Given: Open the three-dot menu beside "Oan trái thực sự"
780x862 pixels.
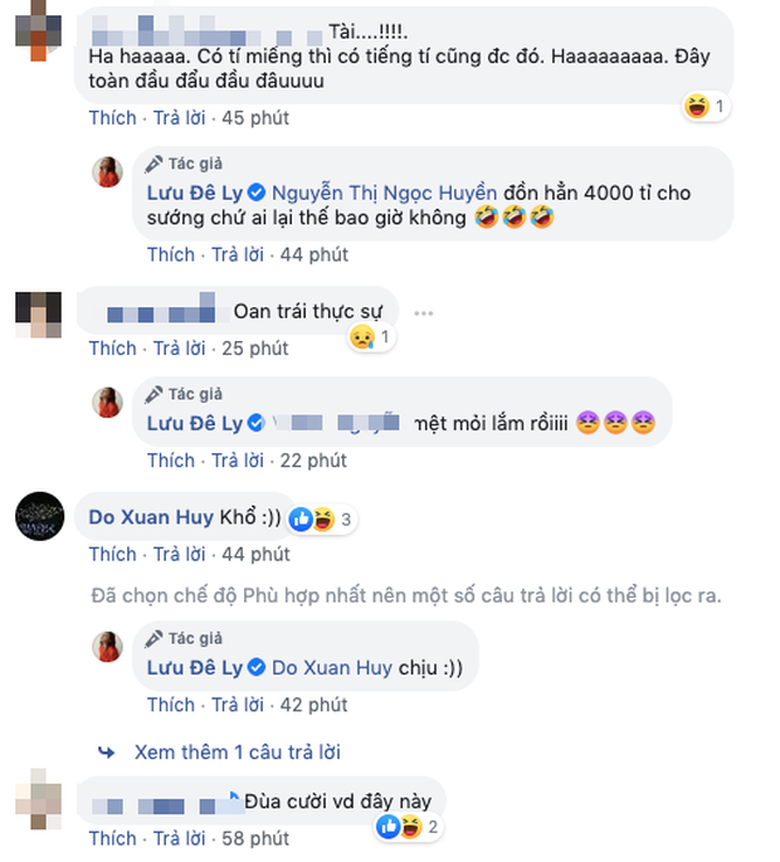Looking at the screenshot, I should click(x=424, y=313).
